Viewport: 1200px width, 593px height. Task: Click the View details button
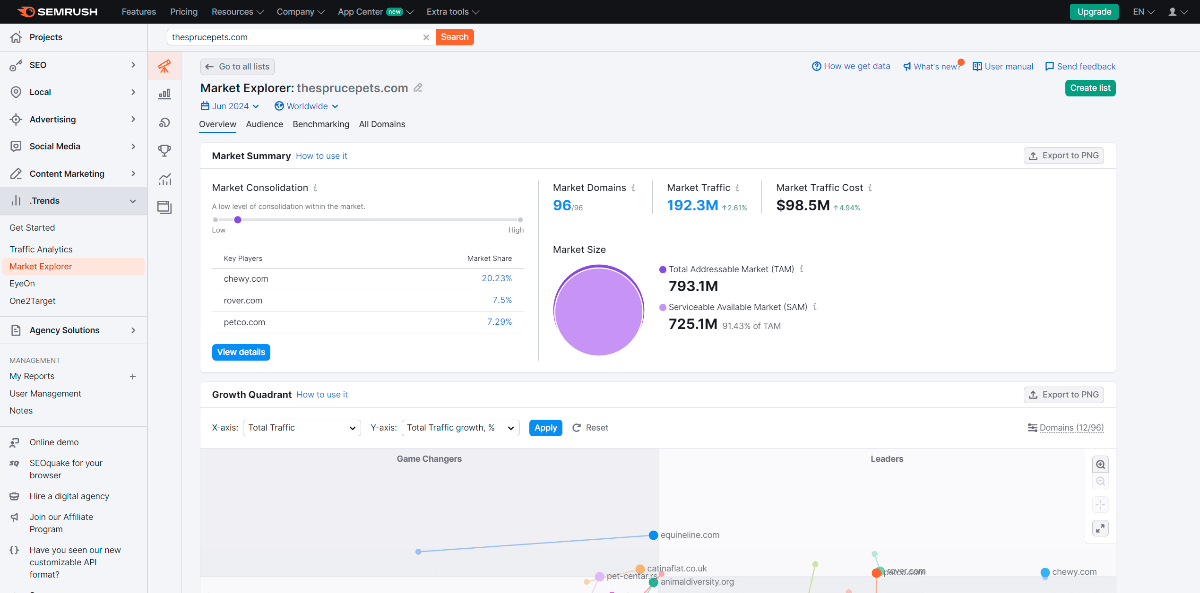coord(241,352)
